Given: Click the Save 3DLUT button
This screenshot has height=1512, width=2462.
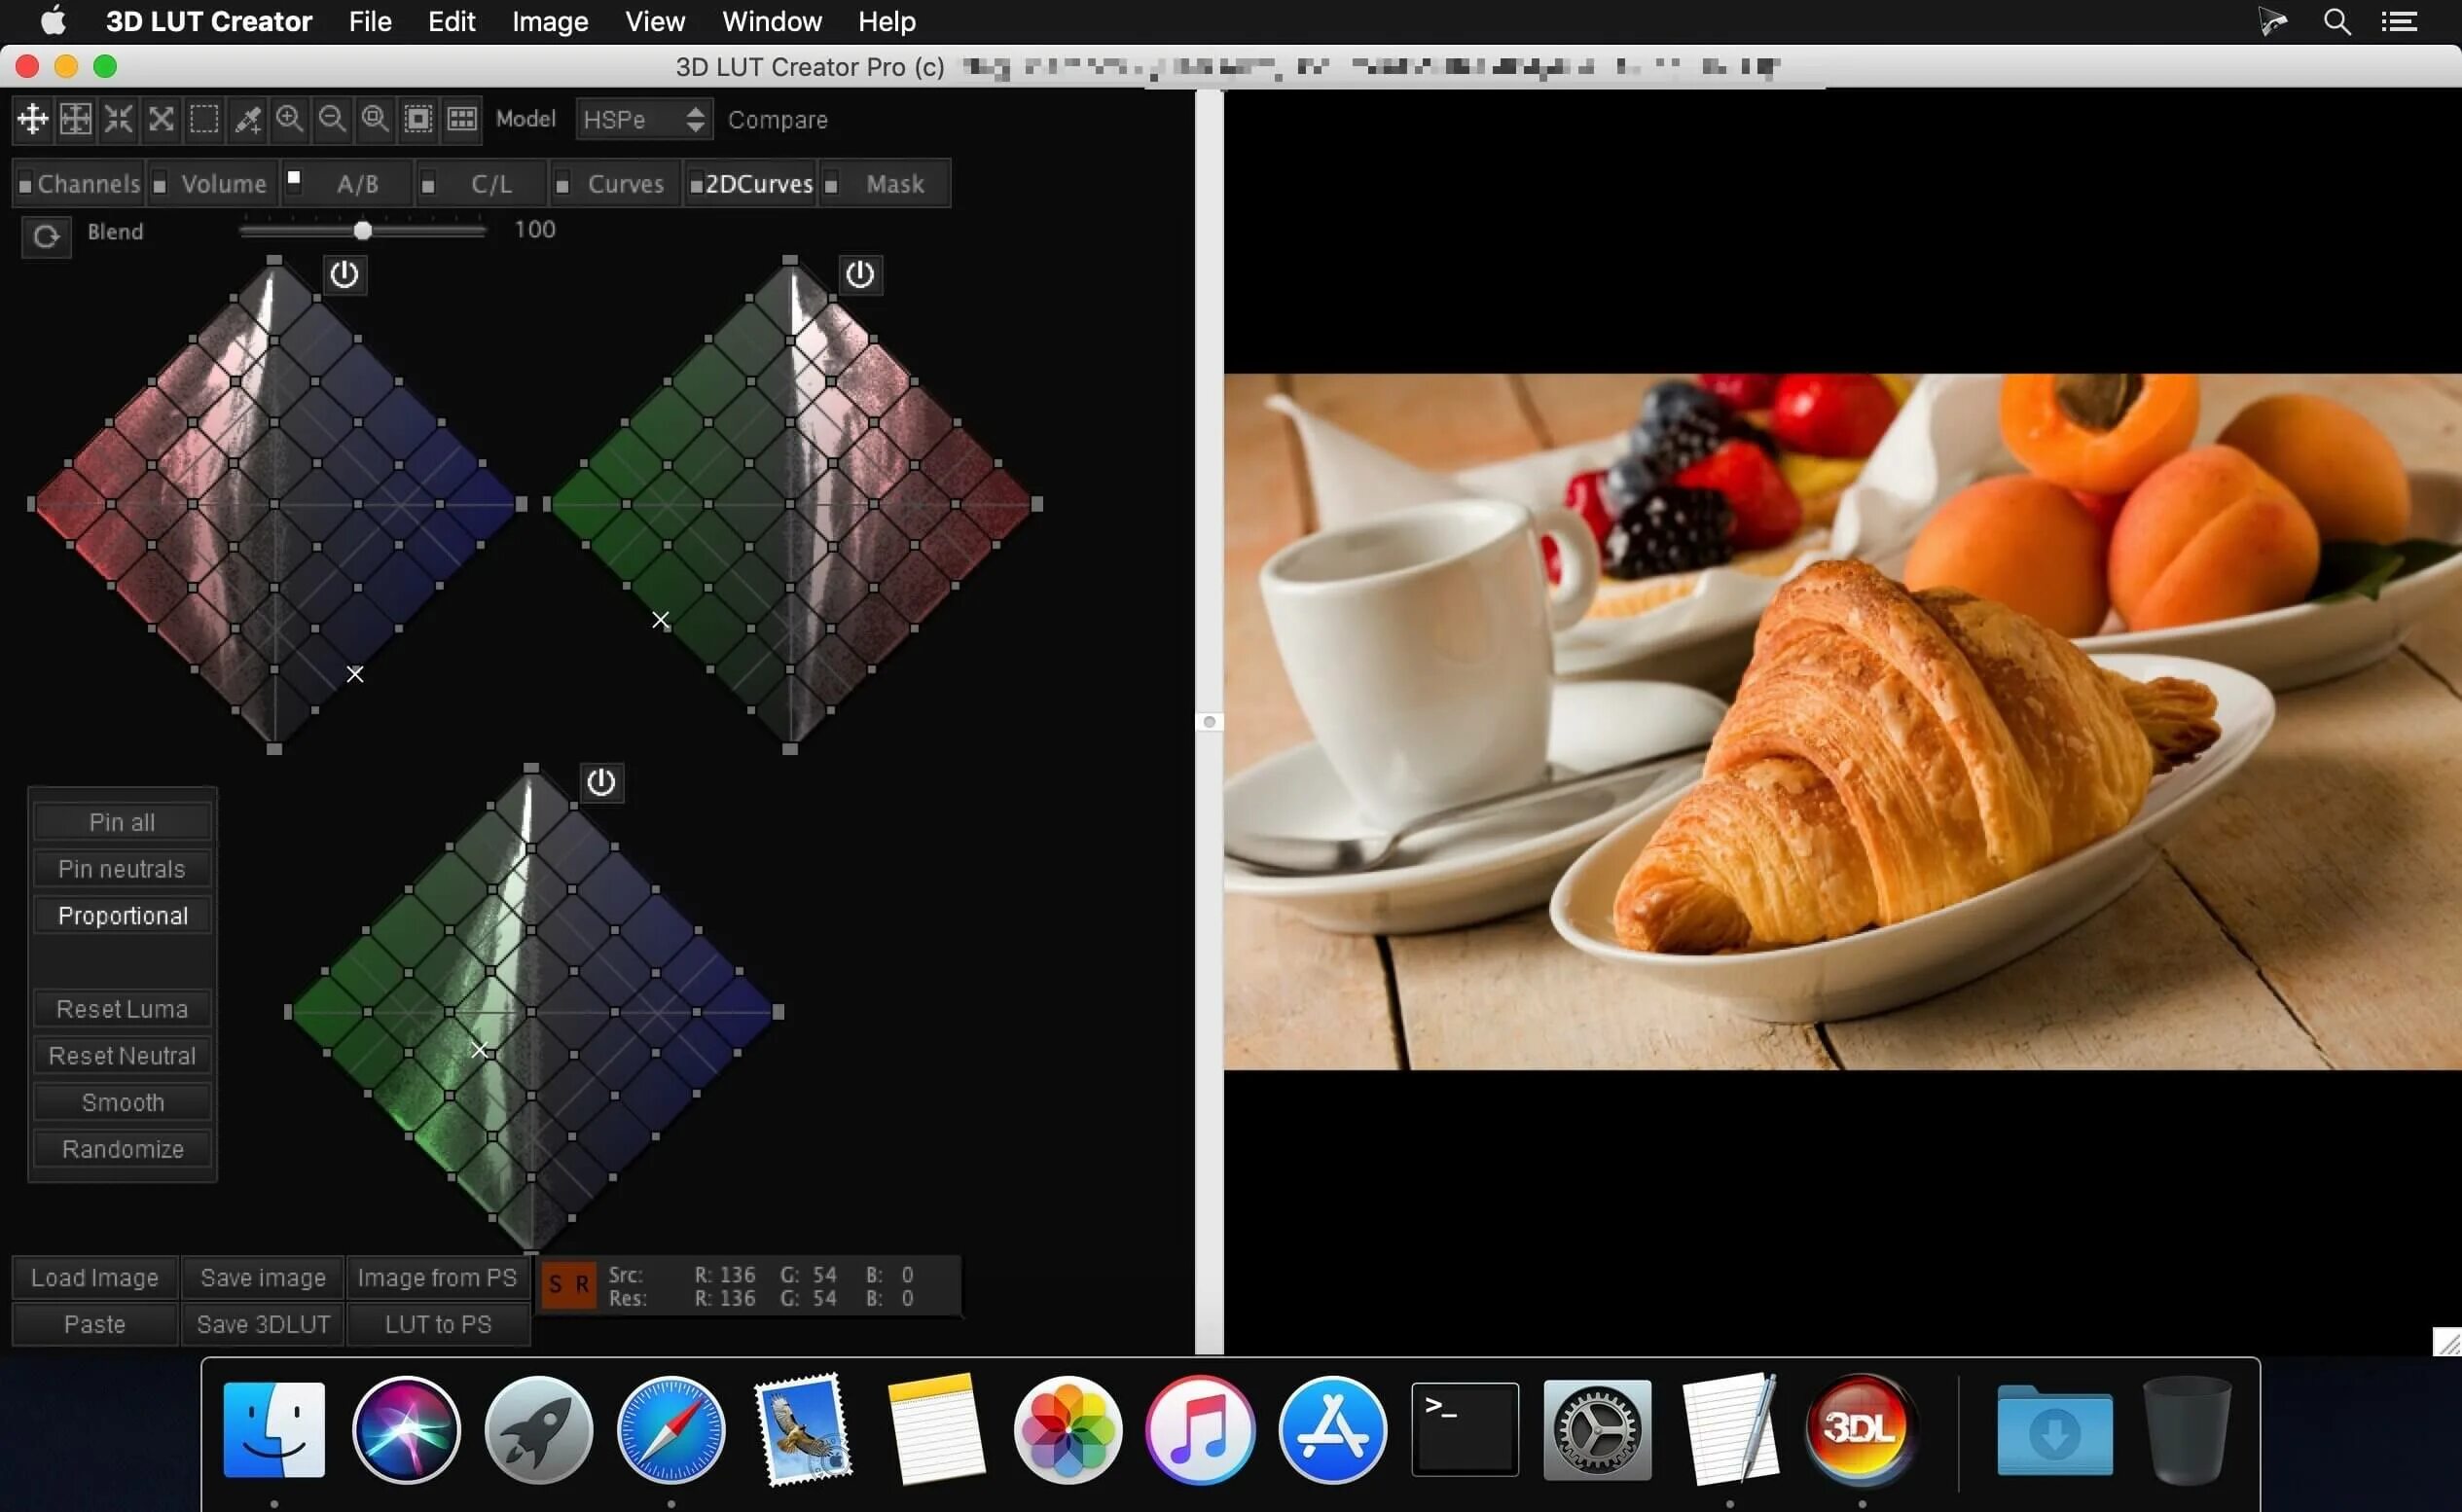Looking at the screenshot, I should pos(261,1323).
